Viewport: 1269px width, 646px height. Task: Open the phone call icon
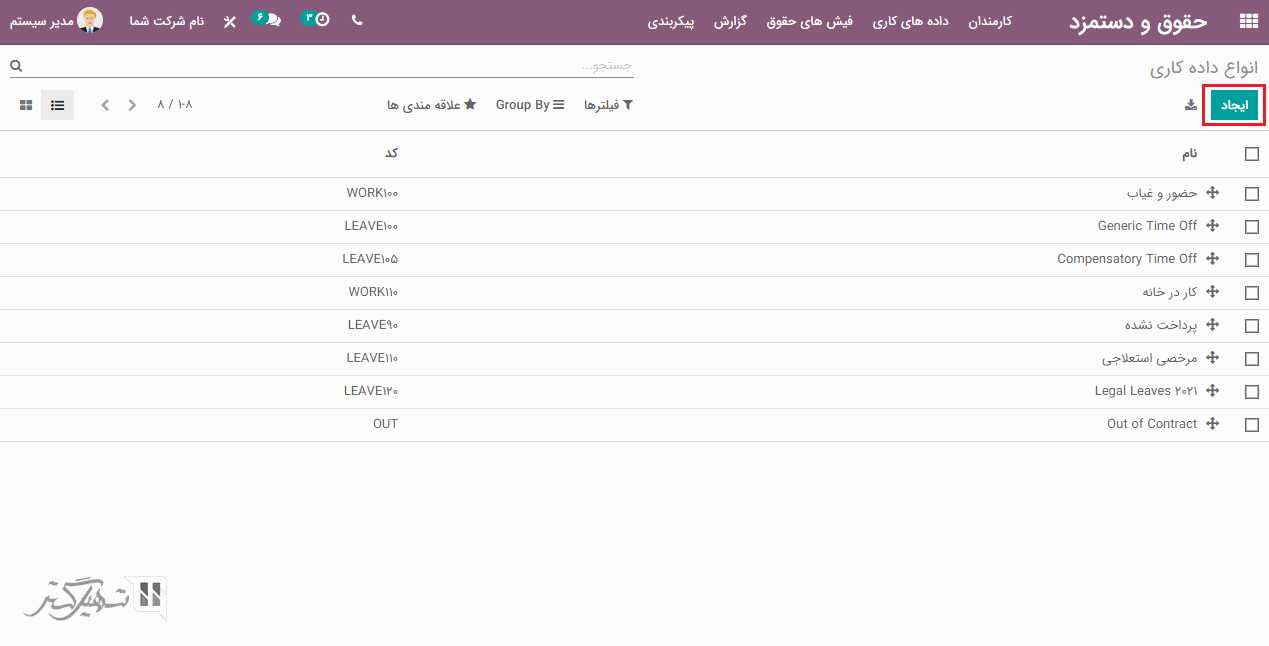[357, 21]
